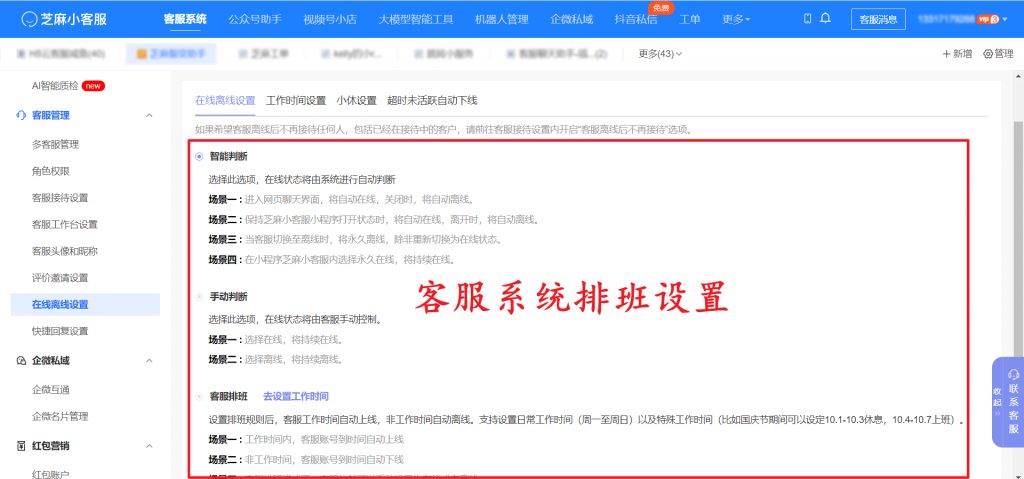This screenshot has width=1024, height=479.
Task: Click the orange icon on 芝麻智能助手 tab
Action: pos(141,54)
